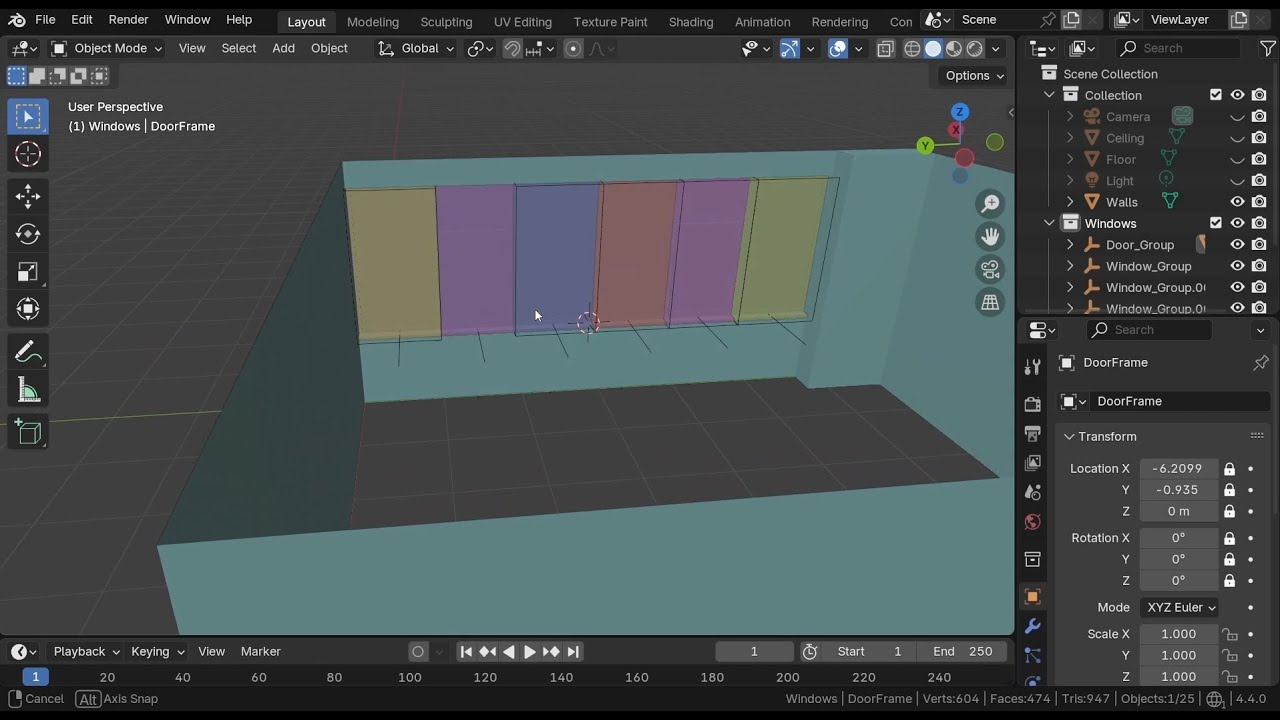This screenshot has width=1280, height=720.
Task: Select the Scale tool
Action: pos(28,272)
